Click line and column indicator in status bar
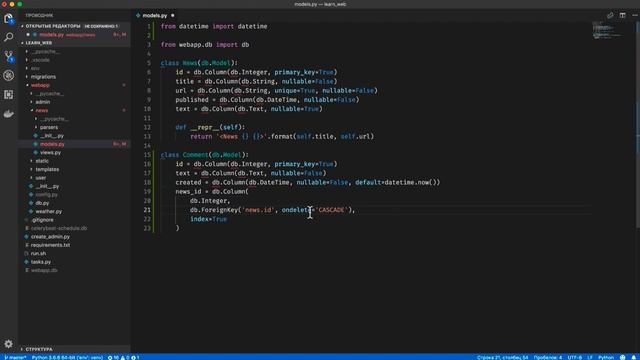 502,357
